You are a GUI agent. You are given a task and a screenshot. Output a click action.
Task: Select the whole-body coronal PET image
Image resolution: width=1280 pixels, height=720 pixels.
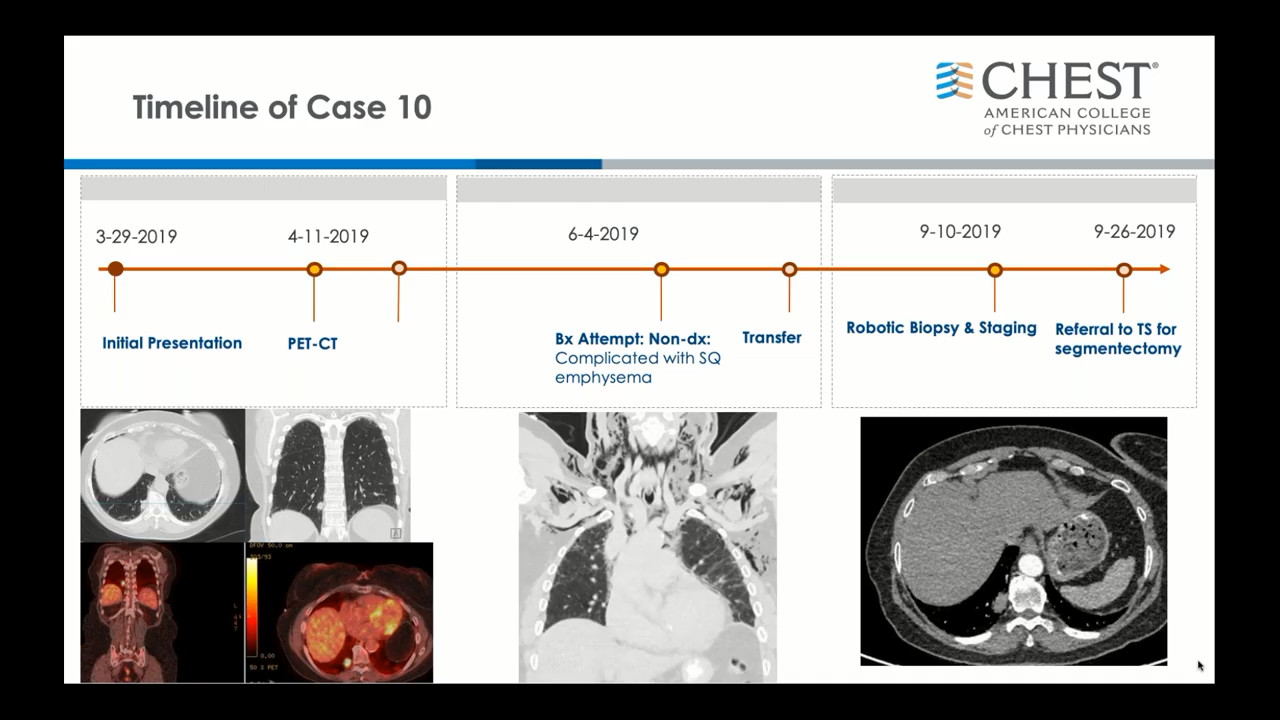[124, 612]
